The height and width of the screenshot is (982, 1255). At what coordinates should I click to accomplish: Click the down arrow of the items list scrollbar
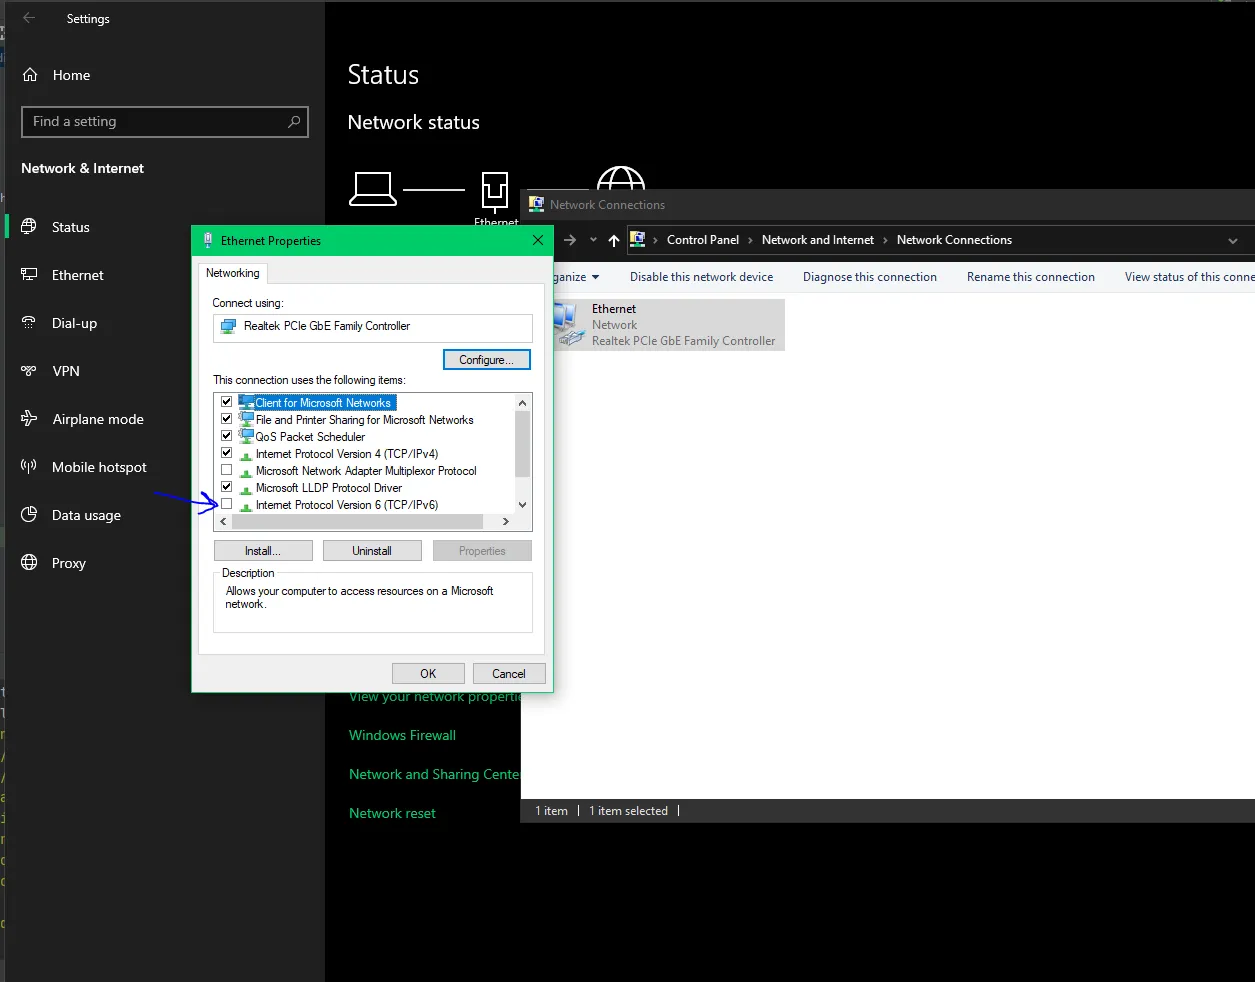(x=522, y=505)
